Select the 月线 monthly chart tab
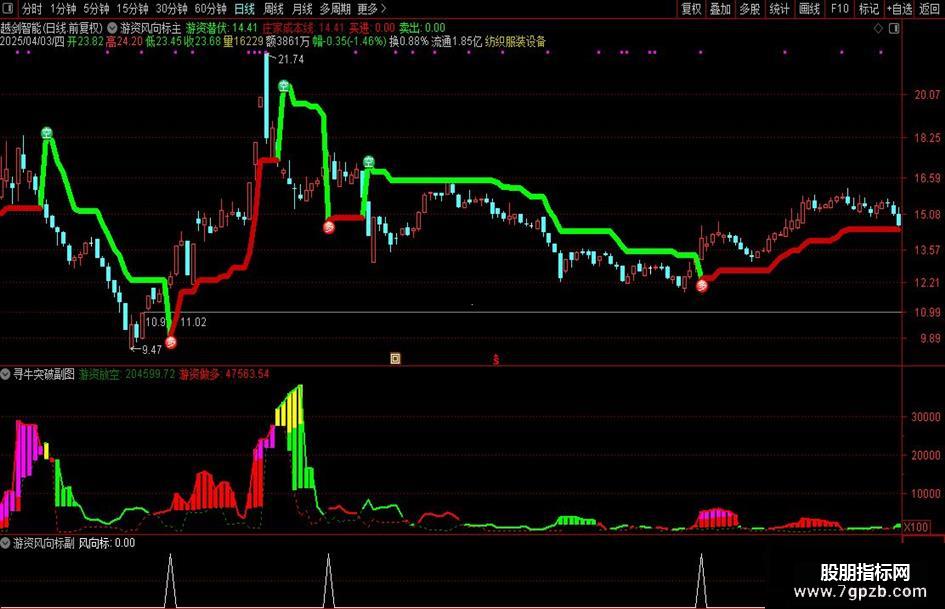This screenshot has height=609, width=945. click(x=301, y=8)
